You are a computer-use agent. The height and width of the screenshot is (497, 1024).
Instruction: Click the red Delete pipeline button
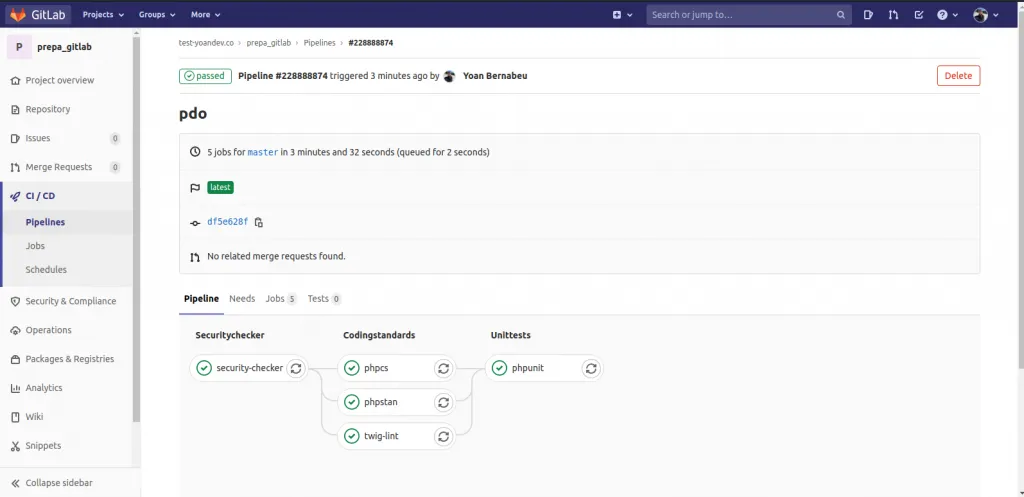(958, 76)
